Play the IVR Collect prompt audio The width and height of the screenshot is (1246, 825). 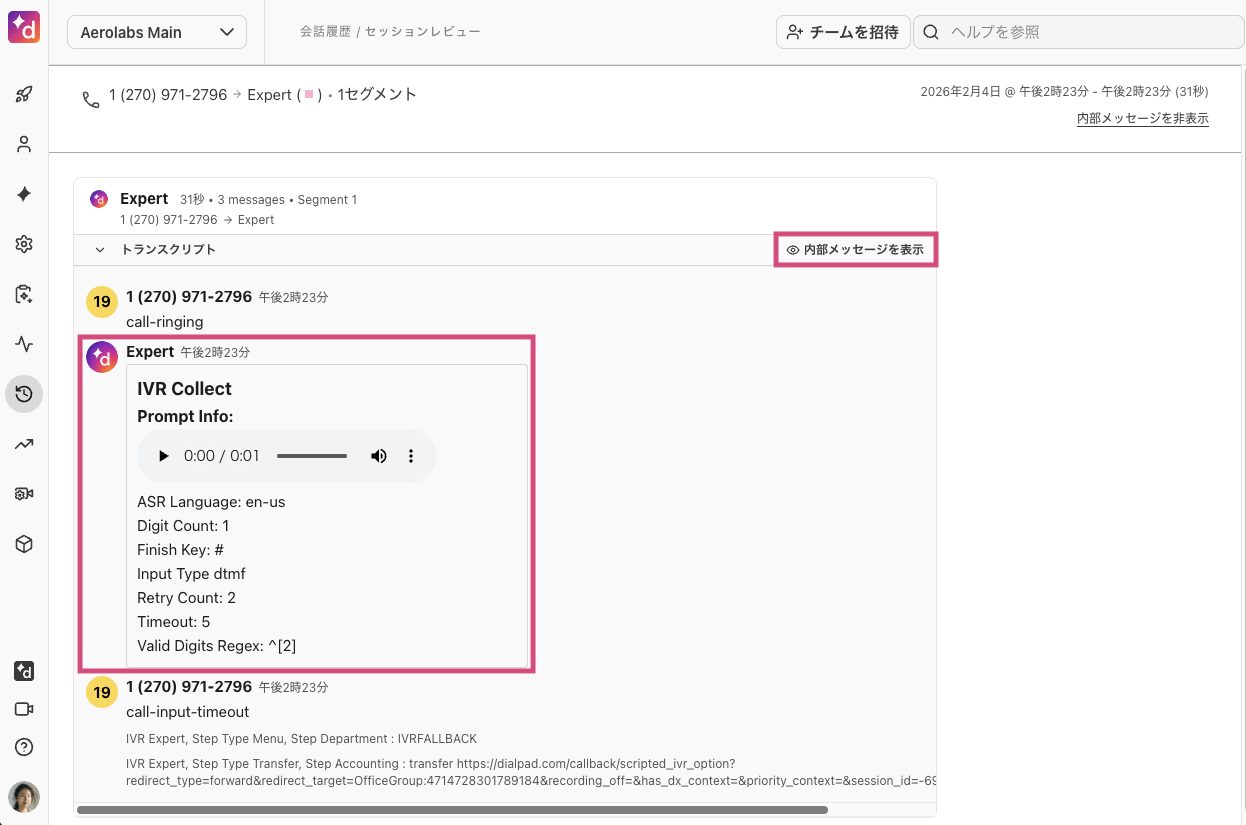[164, 455]
